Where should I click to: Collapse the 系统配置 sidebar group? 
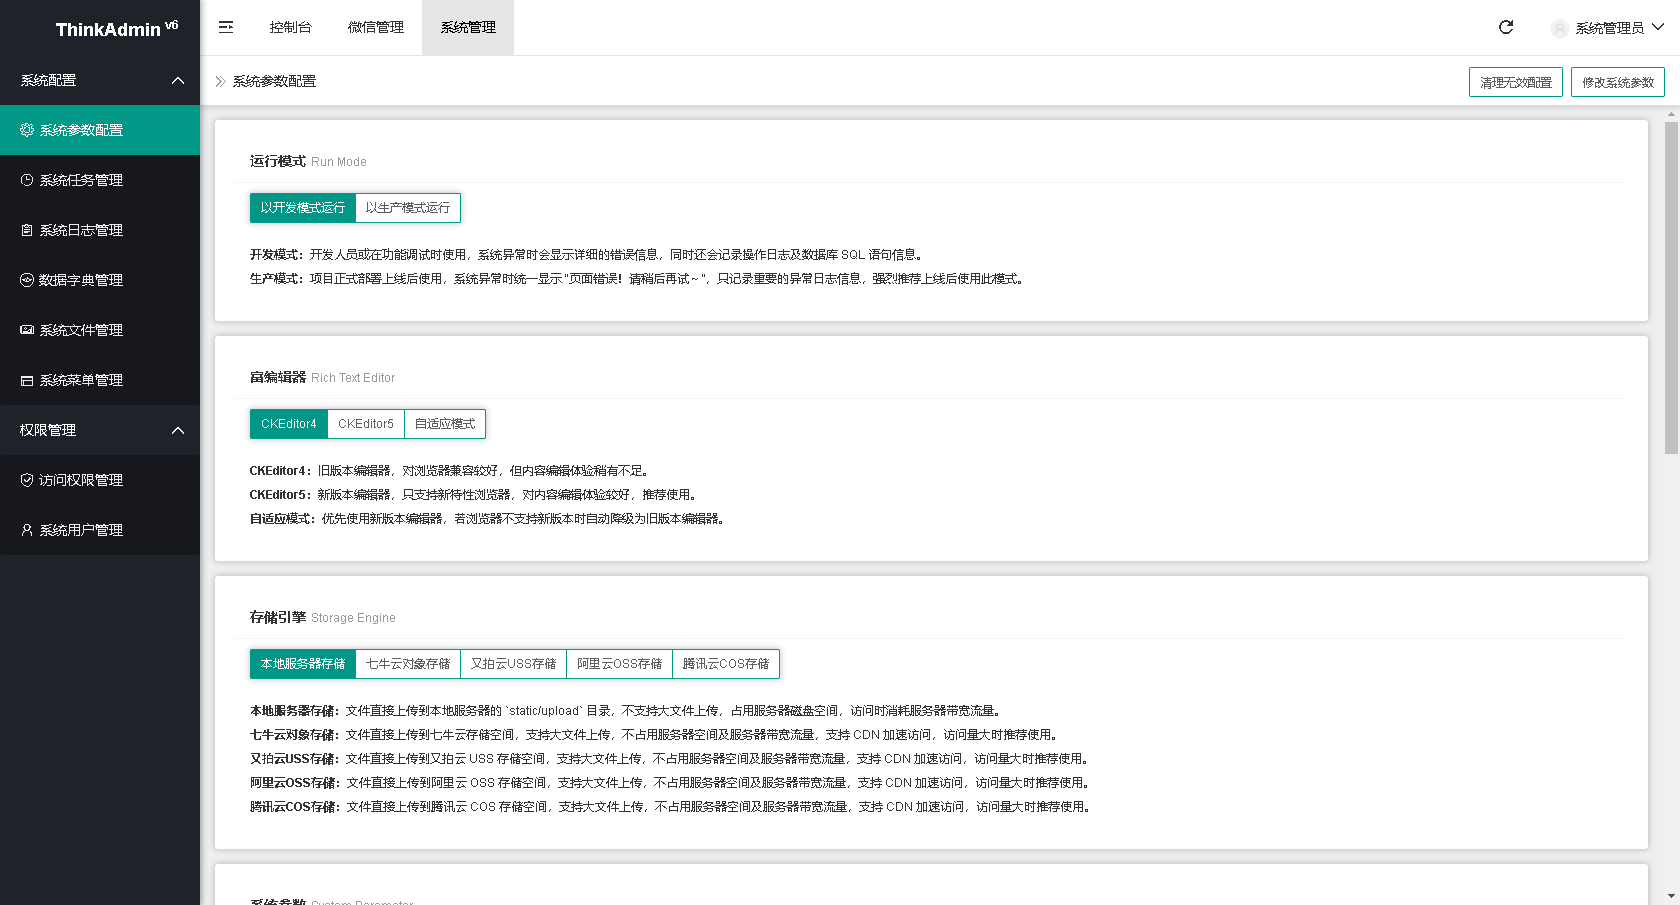[100, 80]
